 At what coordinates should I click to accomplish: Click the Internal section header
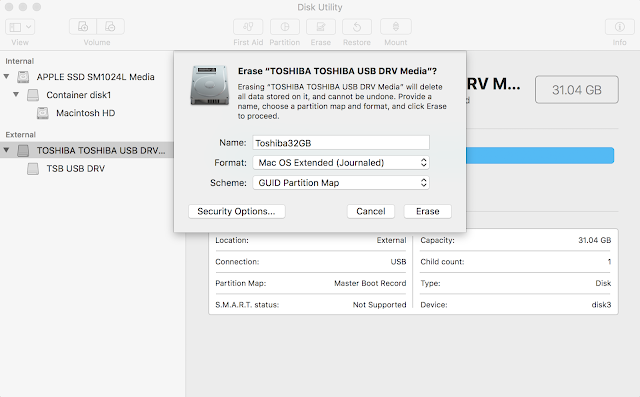[x=20, y=61]
